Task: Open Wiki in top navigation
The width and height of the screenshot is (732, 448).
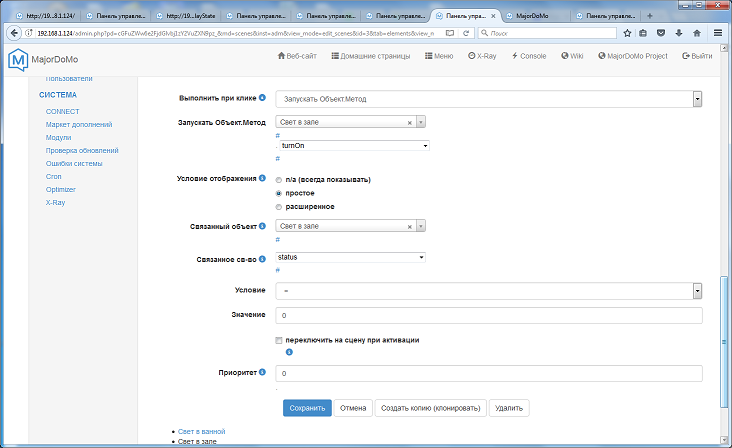Action: [x=572, y=56]
